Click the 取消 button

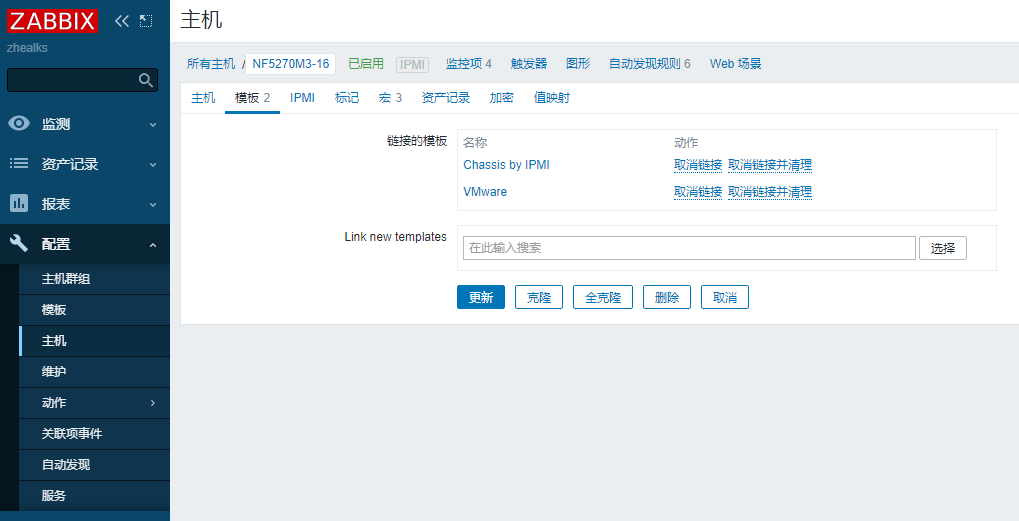725,298
